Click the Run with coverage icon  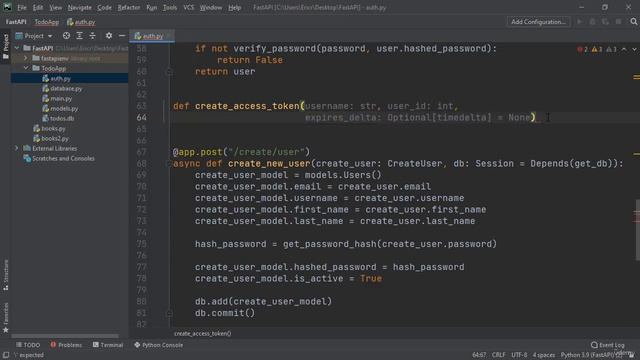605,22
